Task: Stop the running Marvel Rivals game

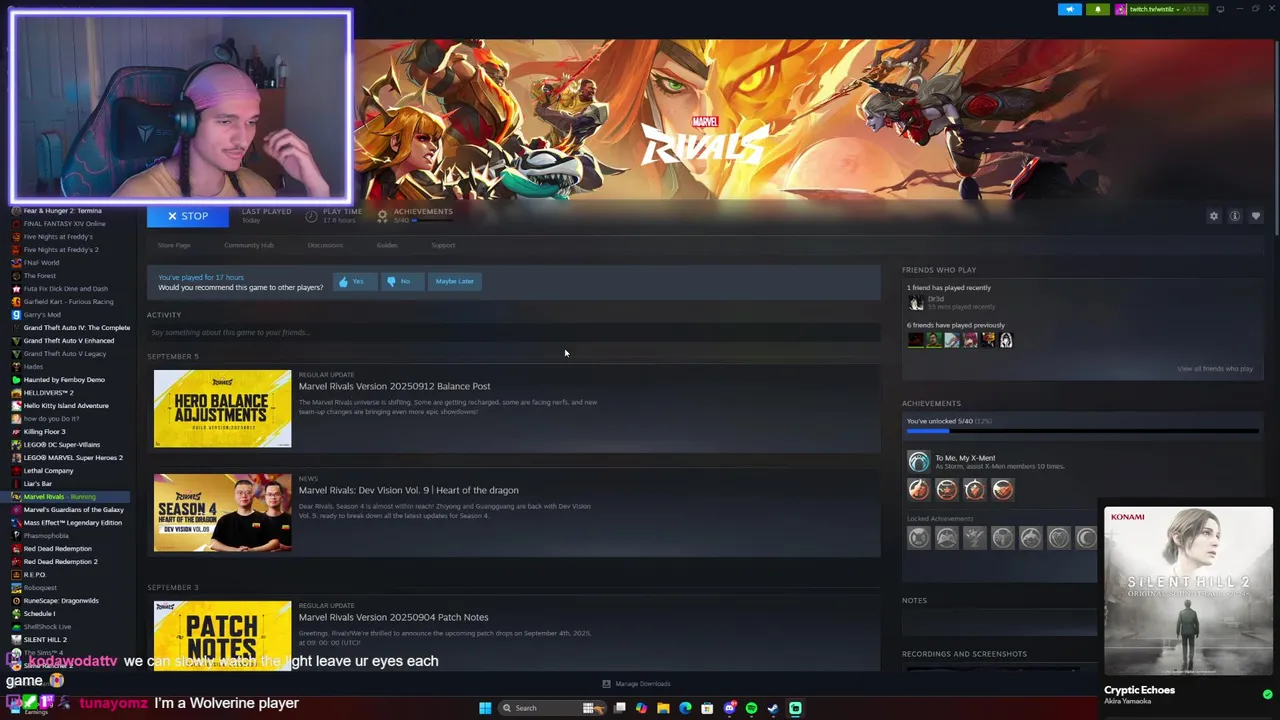Action: pyautogui.click(x=188, y=216)
